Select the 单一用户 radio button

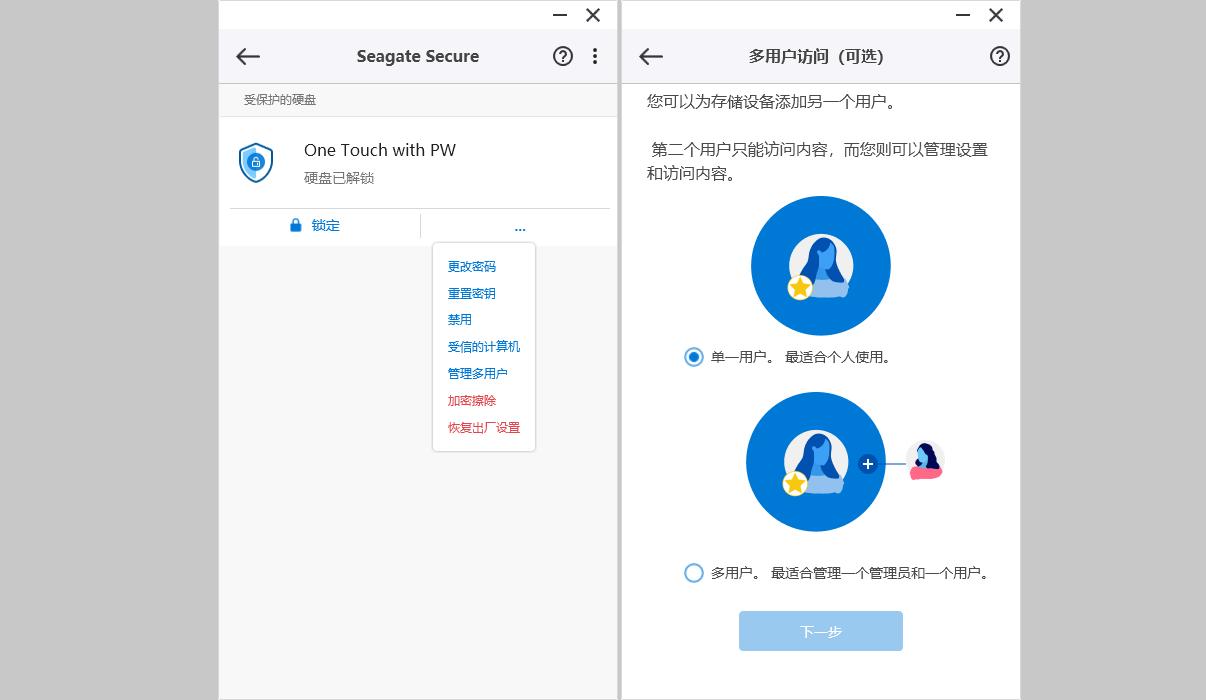(693, 356)
